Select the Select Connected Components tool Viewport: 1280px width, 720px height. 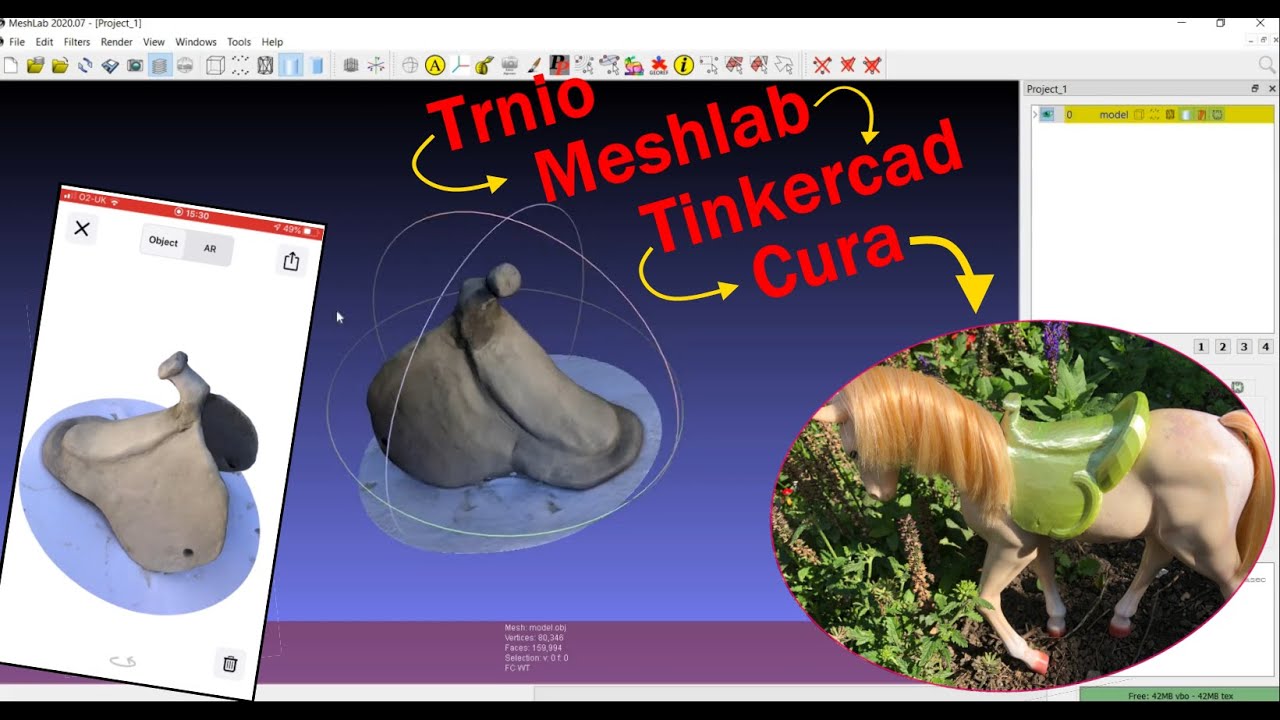pyautogui.click(x=759, y=66)
